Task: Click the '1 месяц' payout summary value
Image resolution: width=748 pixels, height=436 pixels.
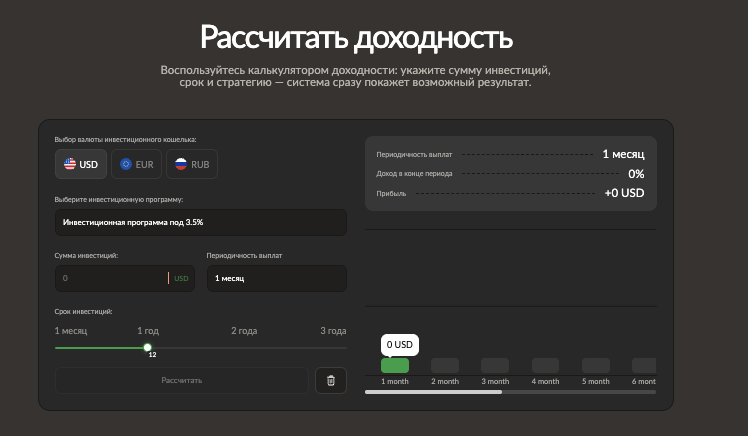Action: point(623,154)
